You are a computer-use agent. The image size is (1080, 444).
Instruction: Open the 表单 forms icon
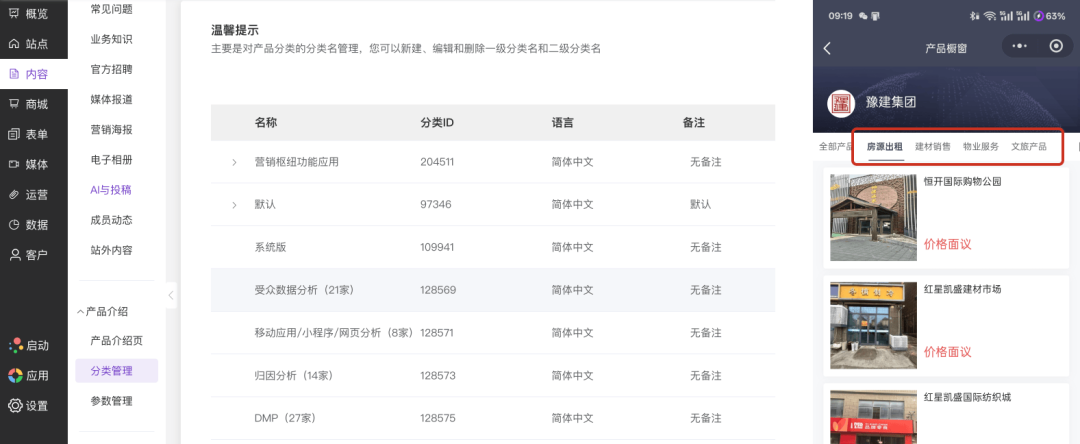[14, 134]
